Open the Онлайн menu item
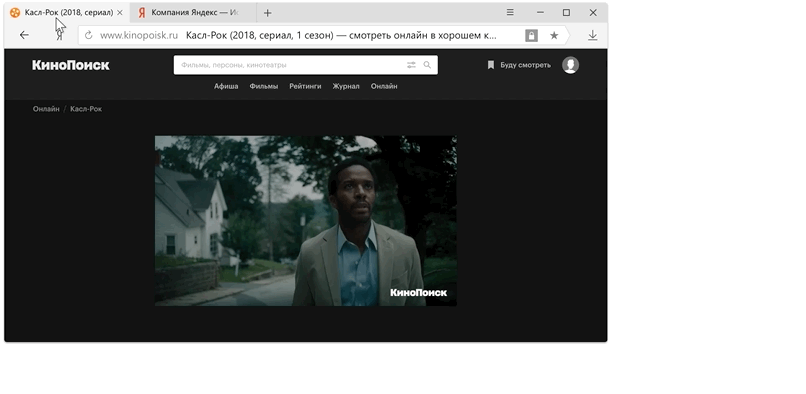The image size is (806, 394). pos(384,86)
